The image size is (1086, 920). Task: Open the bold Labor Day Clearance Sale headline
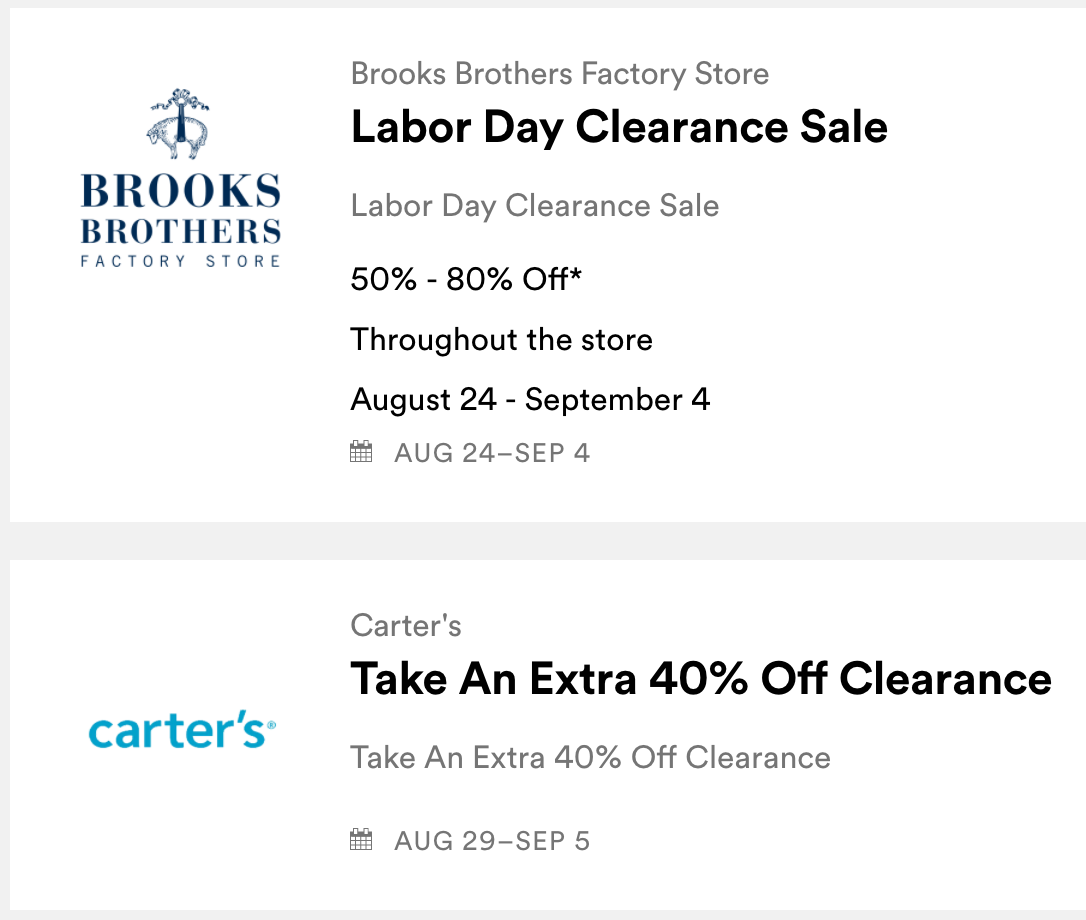pos(619,127)
